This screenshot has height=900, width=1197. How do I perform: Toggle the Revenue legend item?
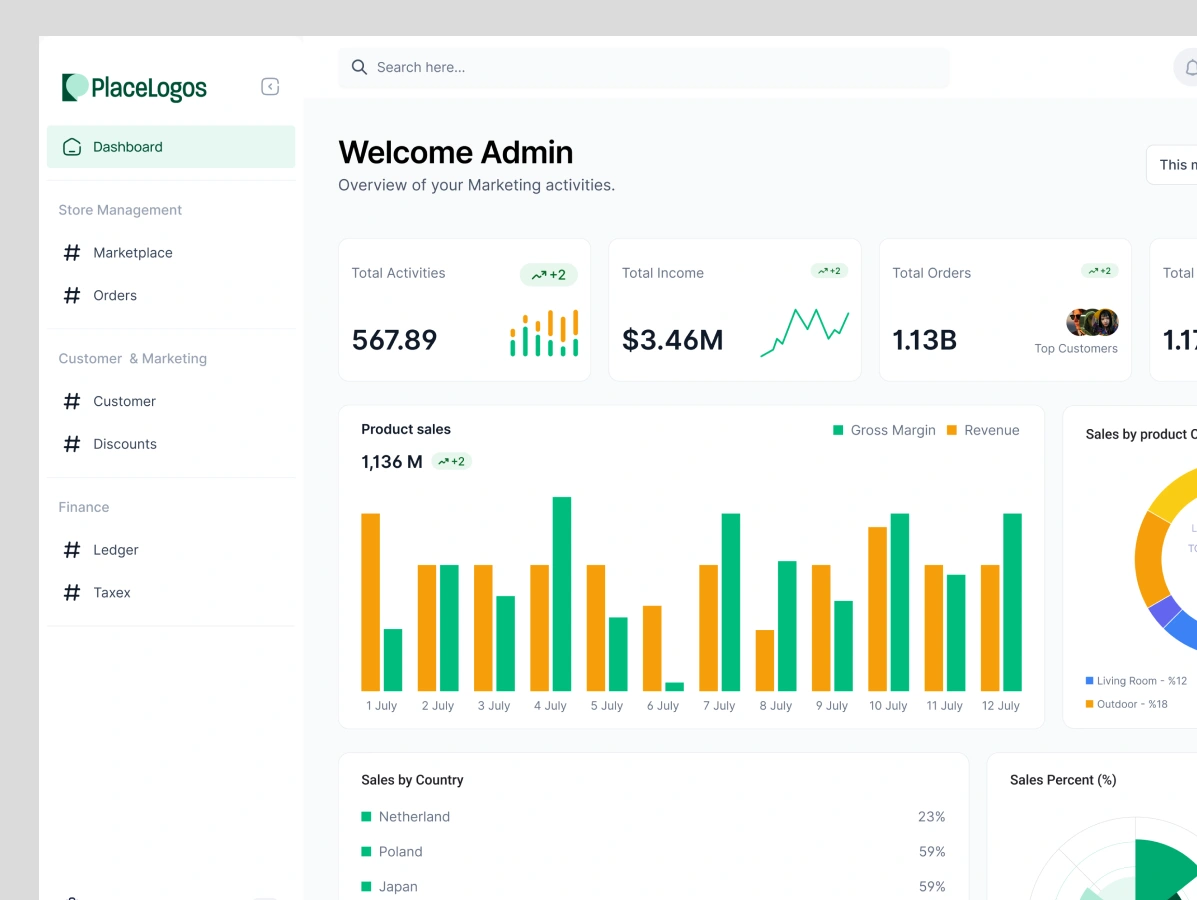click(x=982, y=431)
